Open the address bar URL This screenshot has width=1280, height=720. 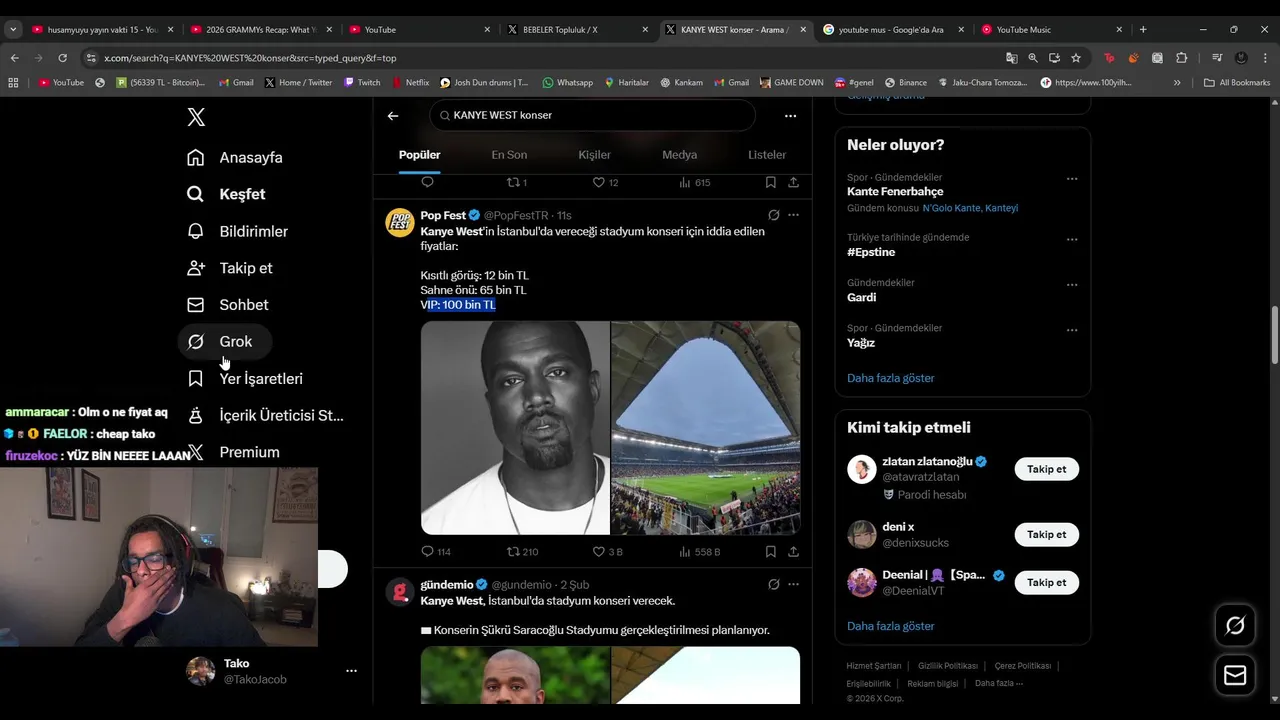[250, 58]
